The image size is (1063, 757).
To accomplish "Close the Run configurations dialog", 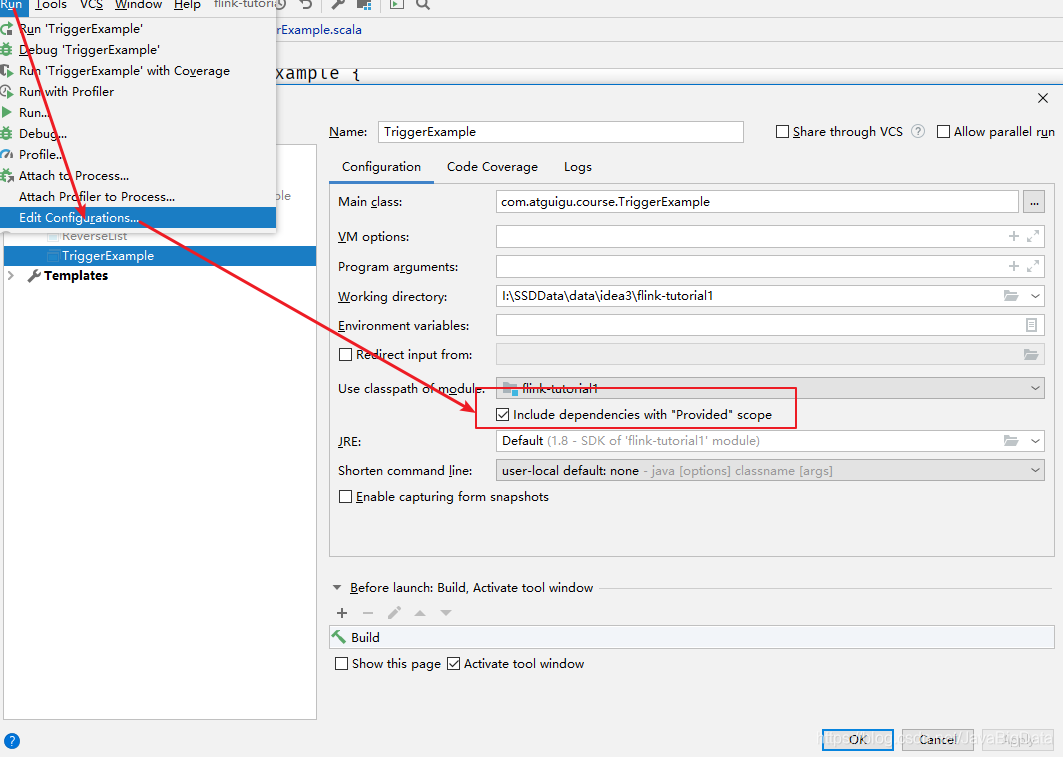I will pyautogui.click(x=1043, y=98).
